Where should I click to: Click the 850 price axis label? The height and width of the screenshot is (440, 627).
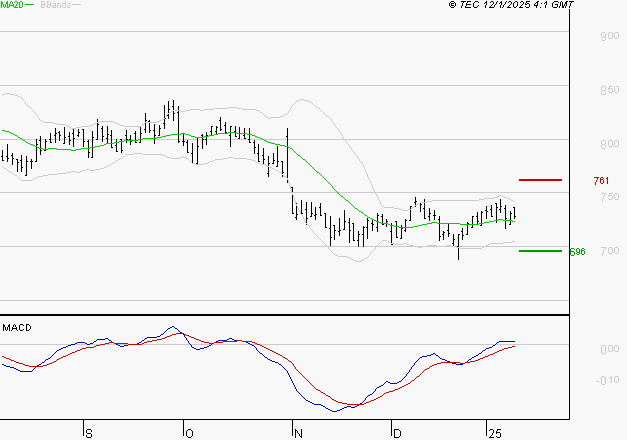pos(610,90)
